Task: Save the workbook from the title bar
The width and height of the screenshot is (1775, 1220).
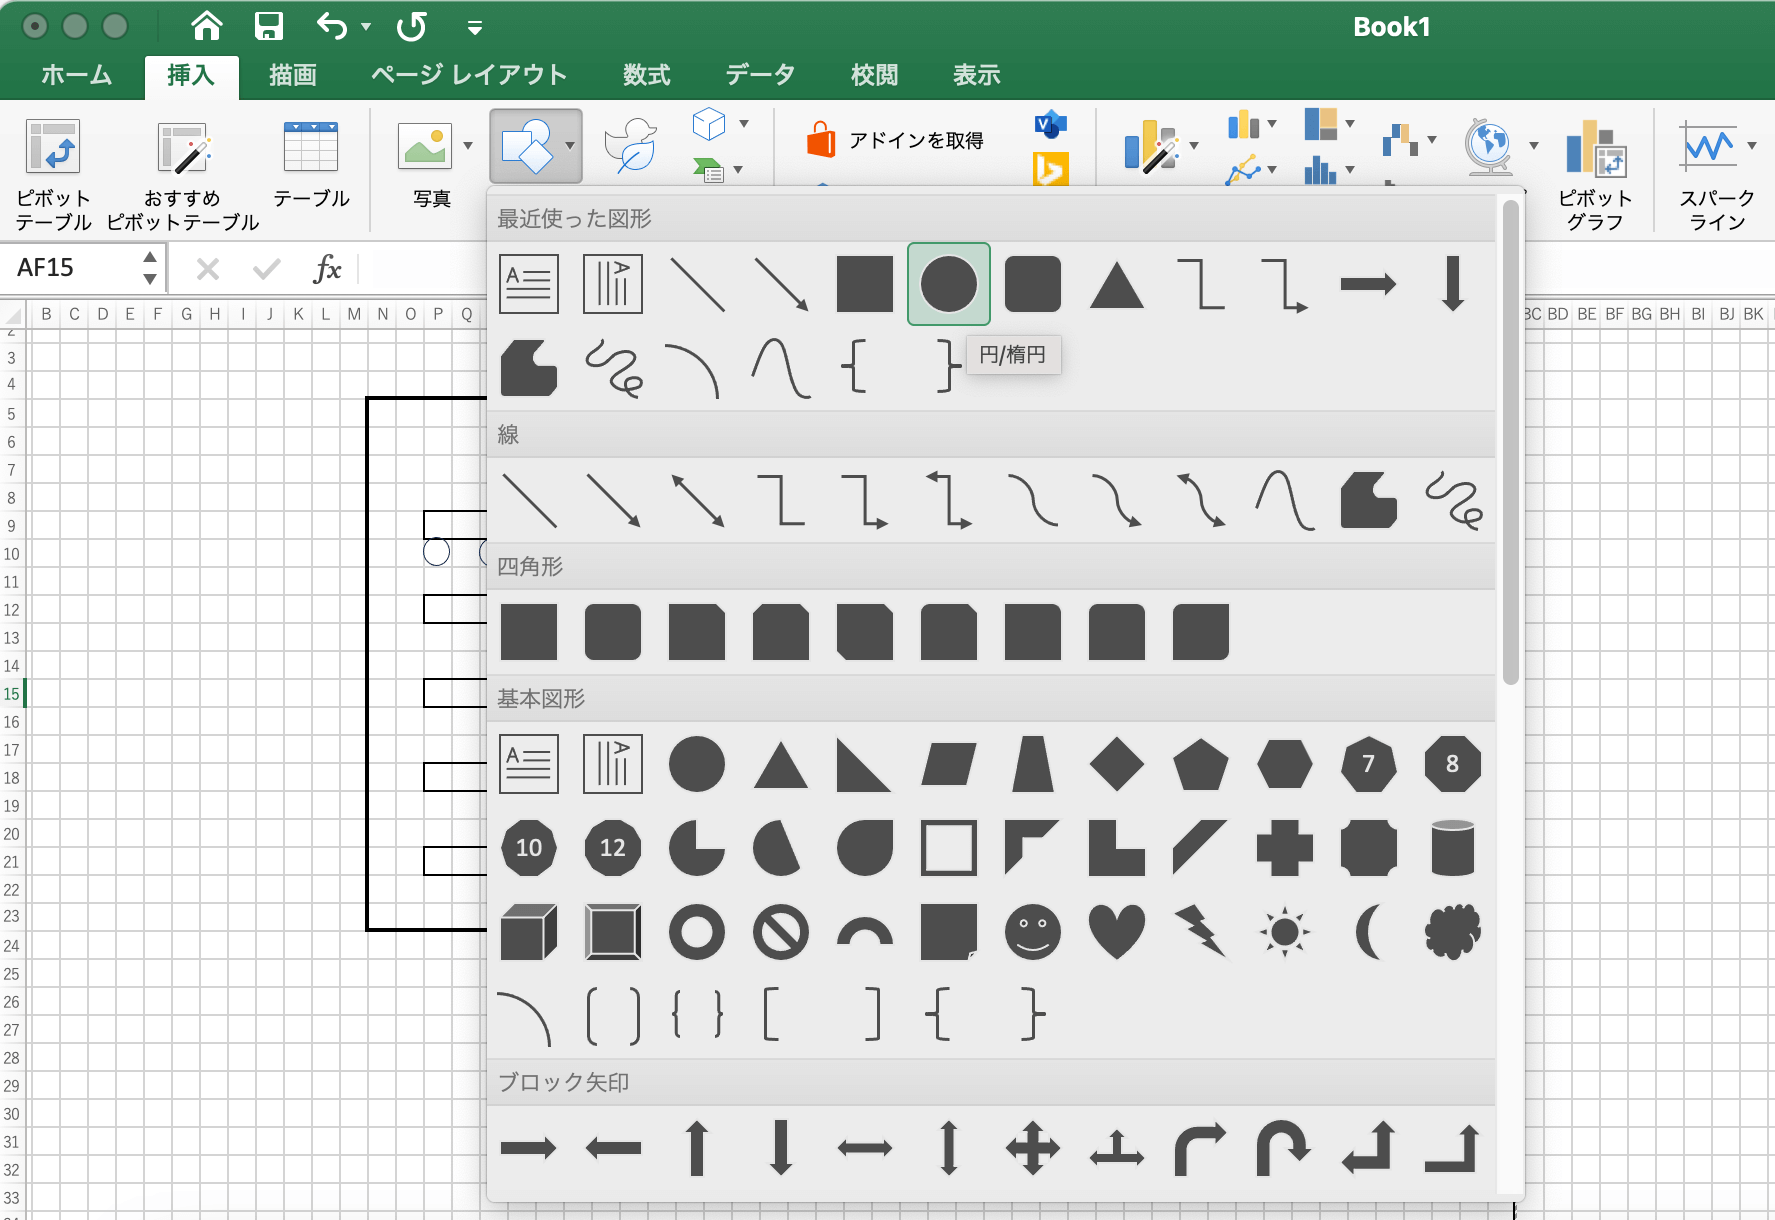Action: (268, 26)
